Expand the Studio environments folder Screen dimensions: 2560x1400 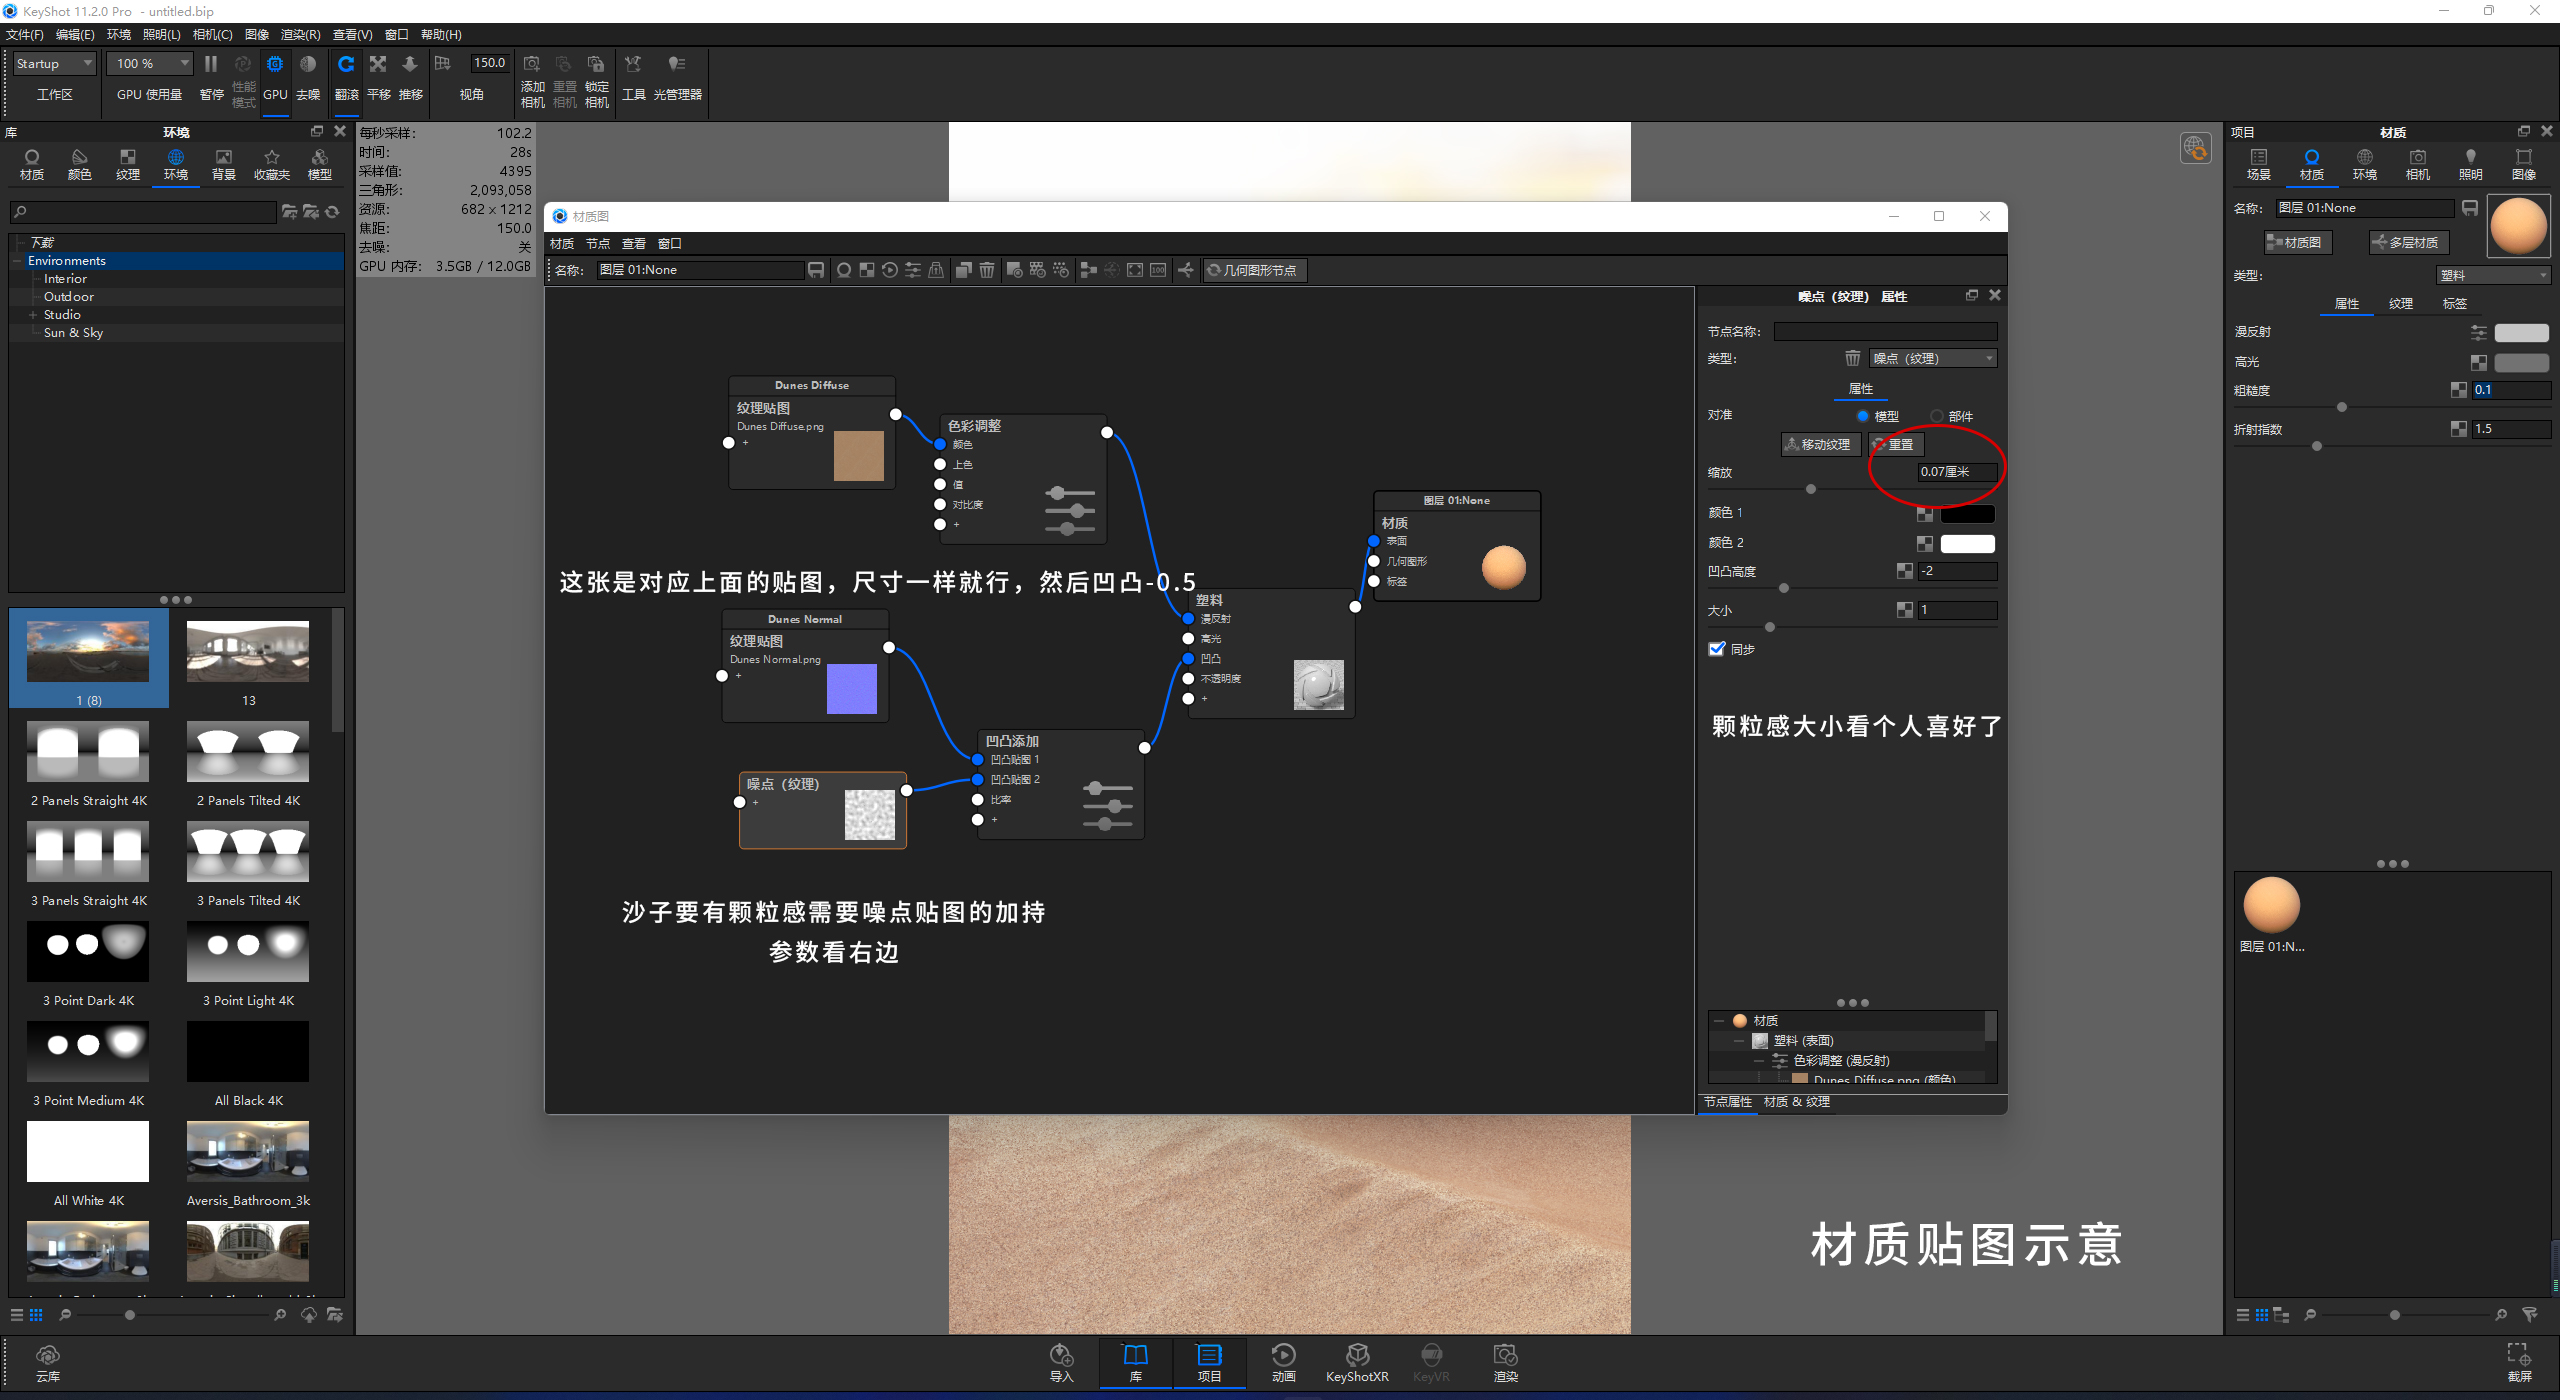click(x=33, y=315)
